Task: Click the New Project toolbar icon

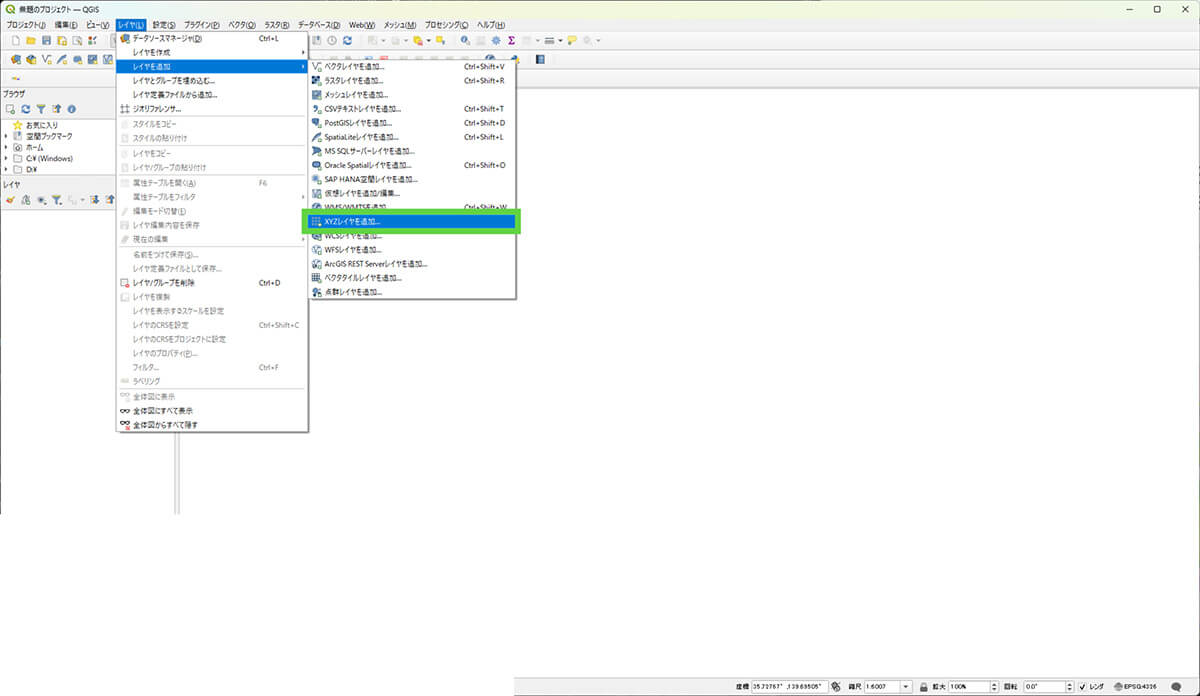Action: (15, 41)
